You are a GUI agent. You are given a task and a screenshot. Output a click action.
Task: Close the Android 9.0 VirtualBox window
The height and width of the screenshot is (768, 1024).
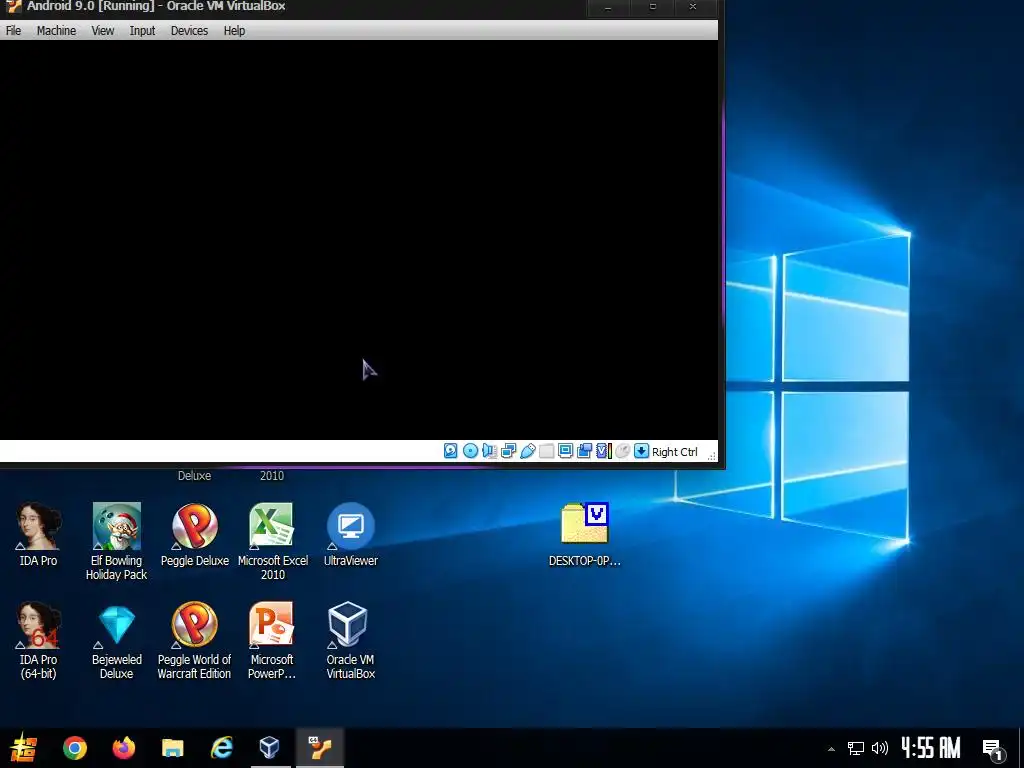(694, 7)
